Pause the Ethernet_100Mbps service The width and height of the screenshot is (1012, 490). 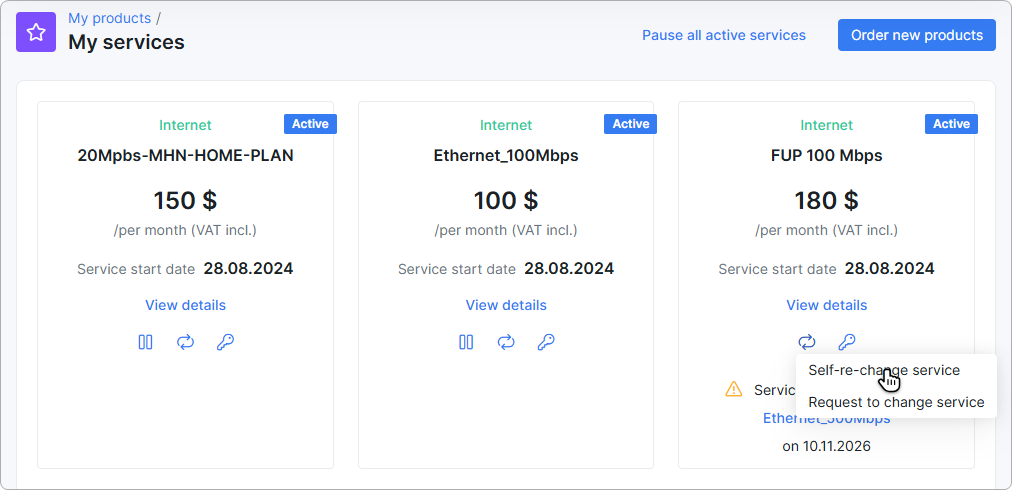tap(466, 342)
